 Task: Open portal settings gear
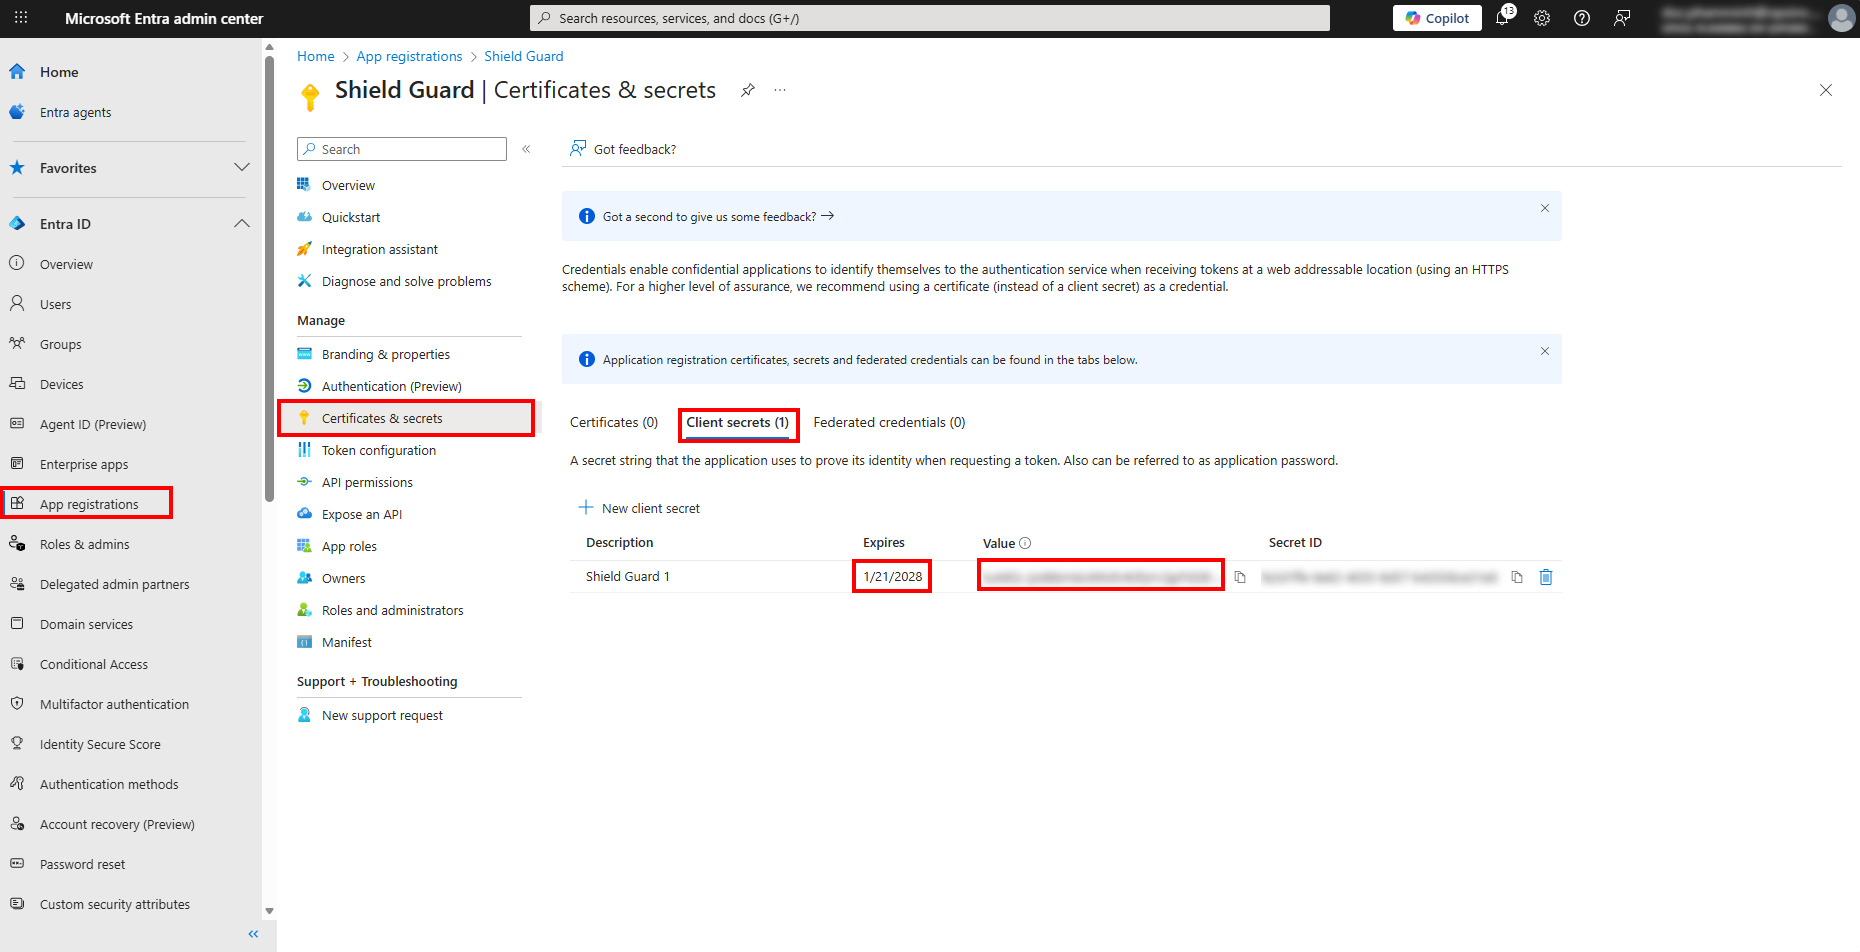[x=1542, y=18]
